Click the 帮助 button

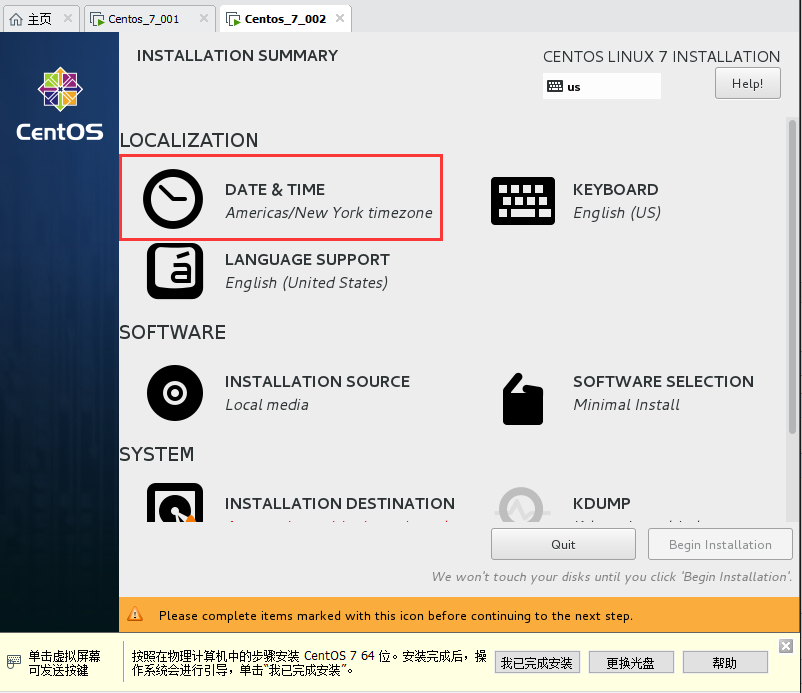tap(725, 663)
